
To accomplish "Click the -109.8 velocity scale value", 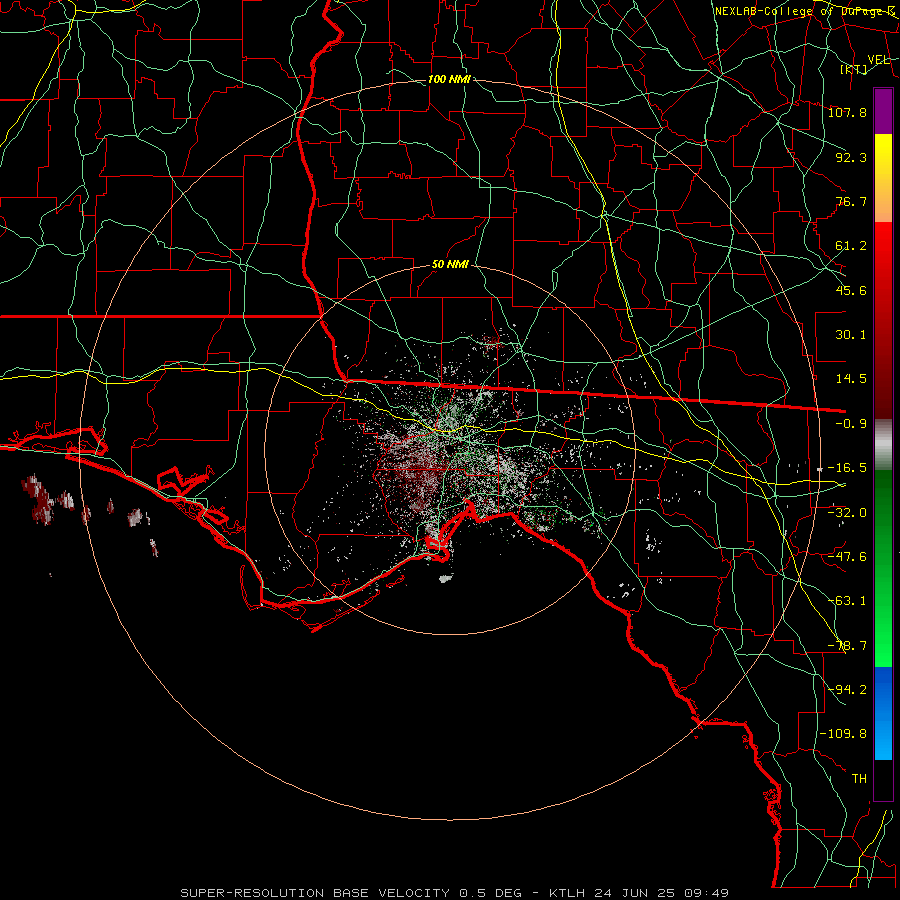I will [x=844, y=734].
